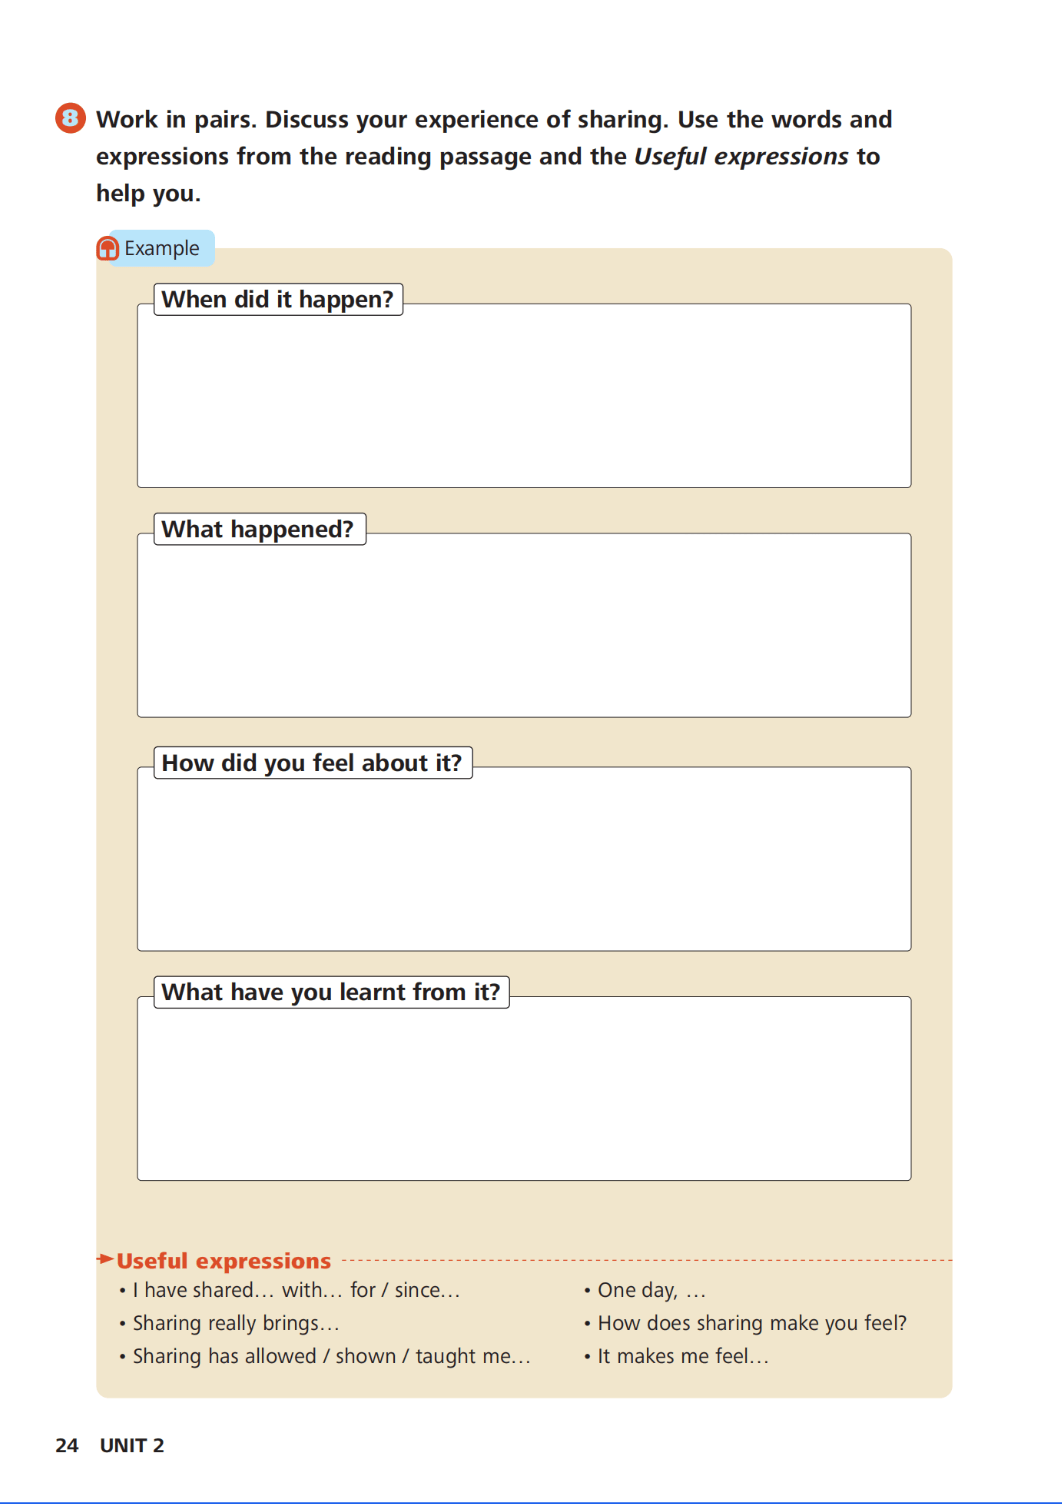Image resolution: width=1062 pixels, height=1504 pixels.
Task: Select 'I have shared… with… for / since…' expression
Action: point(296,1290)
